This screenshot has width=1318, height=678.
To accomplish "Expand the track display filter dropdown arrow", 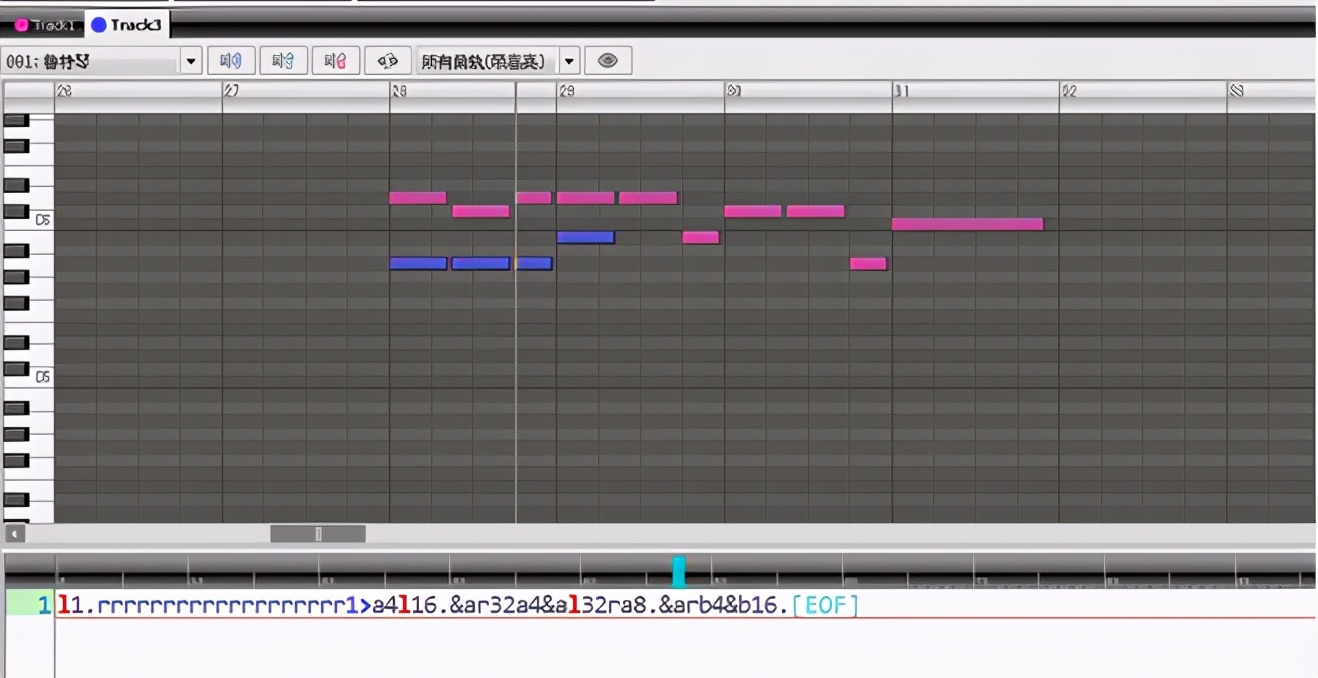I will pyautogui.click(x=569, y=62).
